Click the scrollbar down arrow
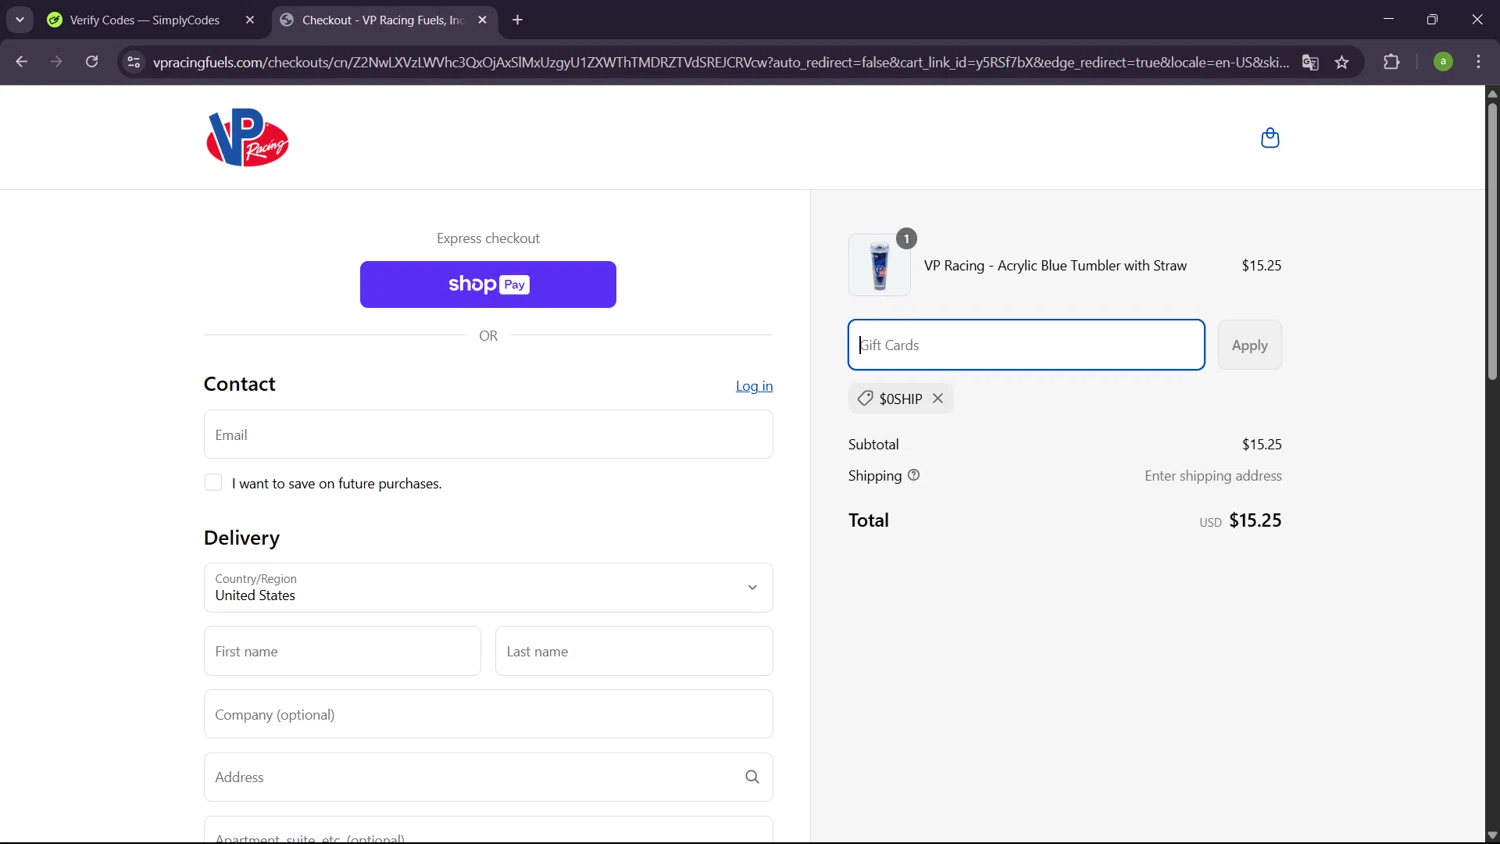The width and height of the screenshot is (1500, 844). (x=1492, y=835)
